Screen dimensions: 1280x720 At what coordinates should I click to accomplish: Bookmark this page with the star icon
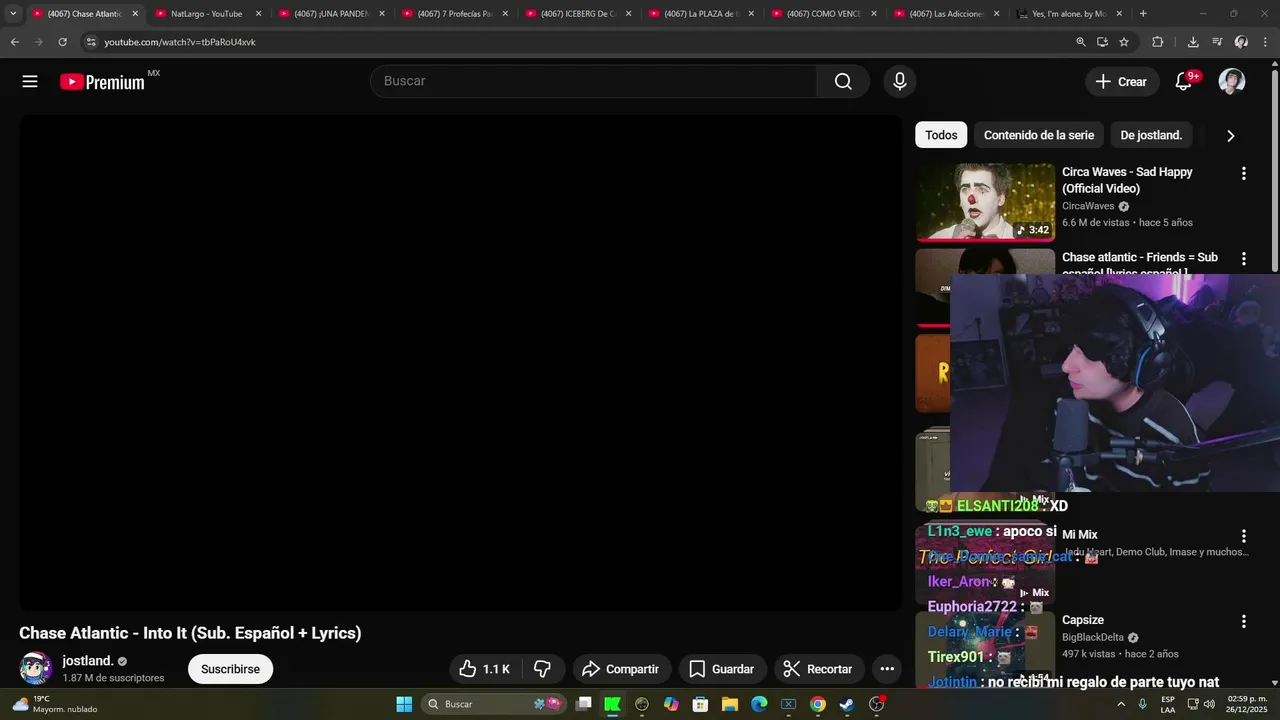pyautogui.click(x=1124, y=42)
